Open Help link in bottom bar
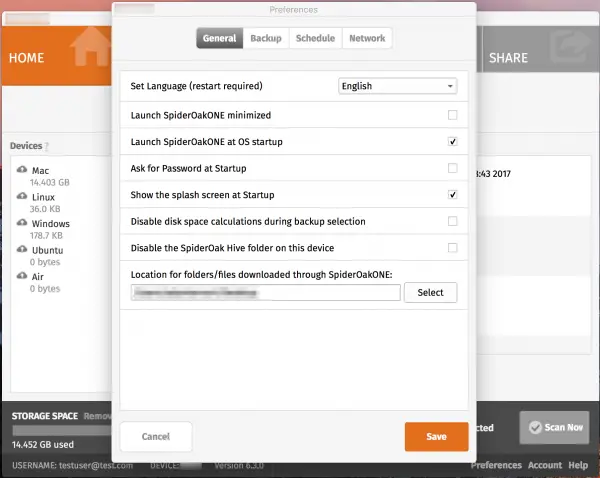 578,465
